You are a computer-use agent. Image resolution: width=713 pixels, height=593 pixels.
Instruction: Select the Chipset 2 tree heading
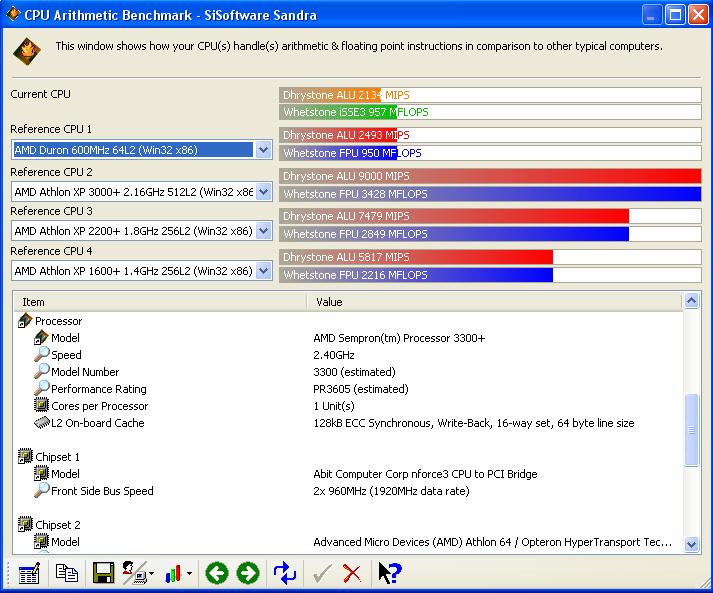click(x=58, y=525)
